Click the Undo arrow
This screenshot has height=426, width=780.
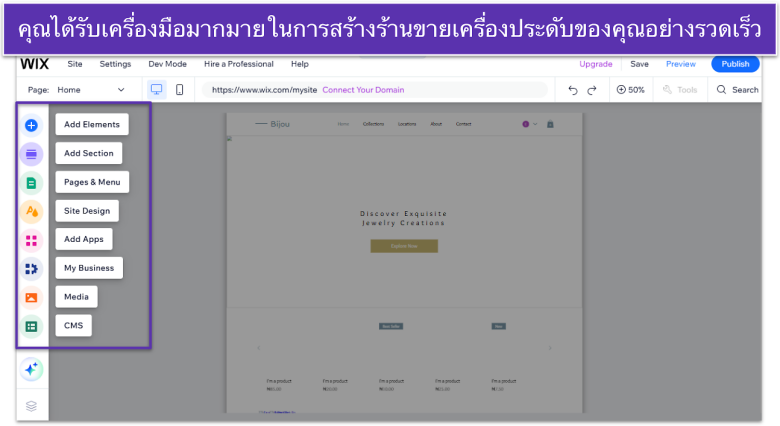pos(573,90)
